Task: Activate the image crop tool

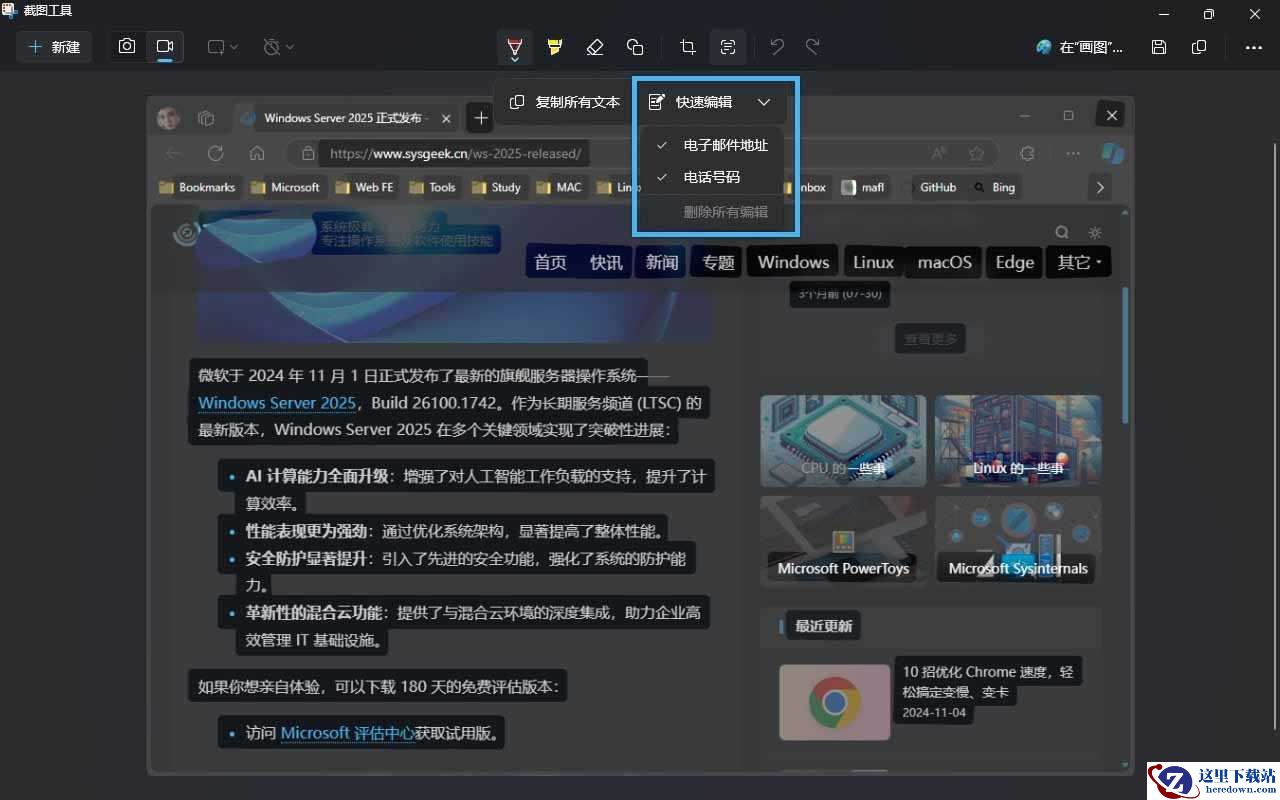Action: point(687,47)
